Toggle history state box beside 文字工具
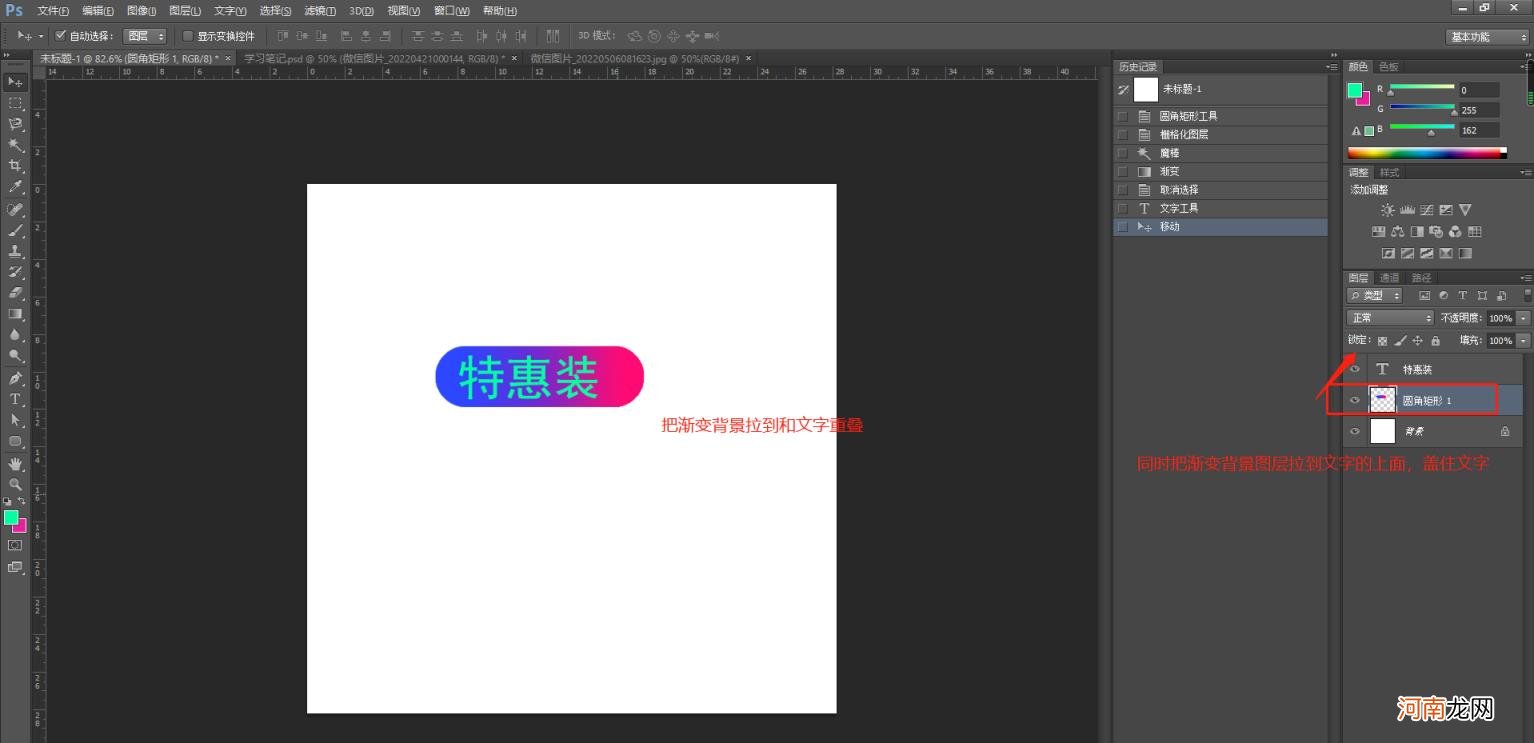The width and height of the screenshot is (1534, 743). (1122, 209)
